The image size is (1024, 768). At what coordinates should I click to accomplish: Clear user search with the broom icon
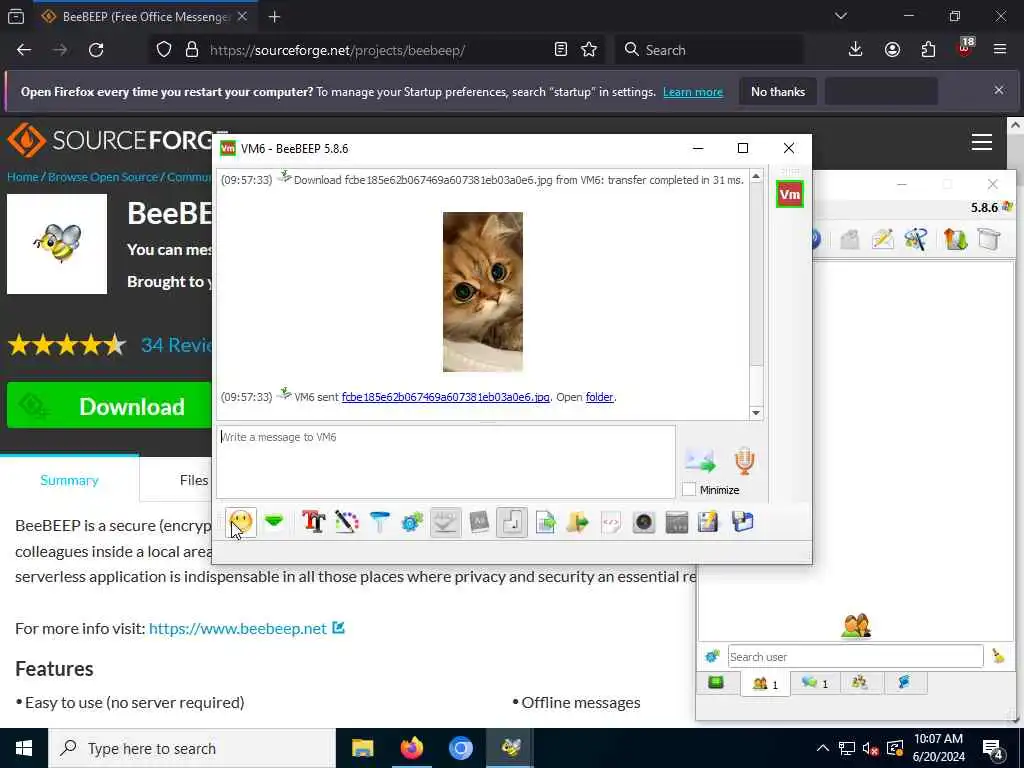[x=999, y=656]
